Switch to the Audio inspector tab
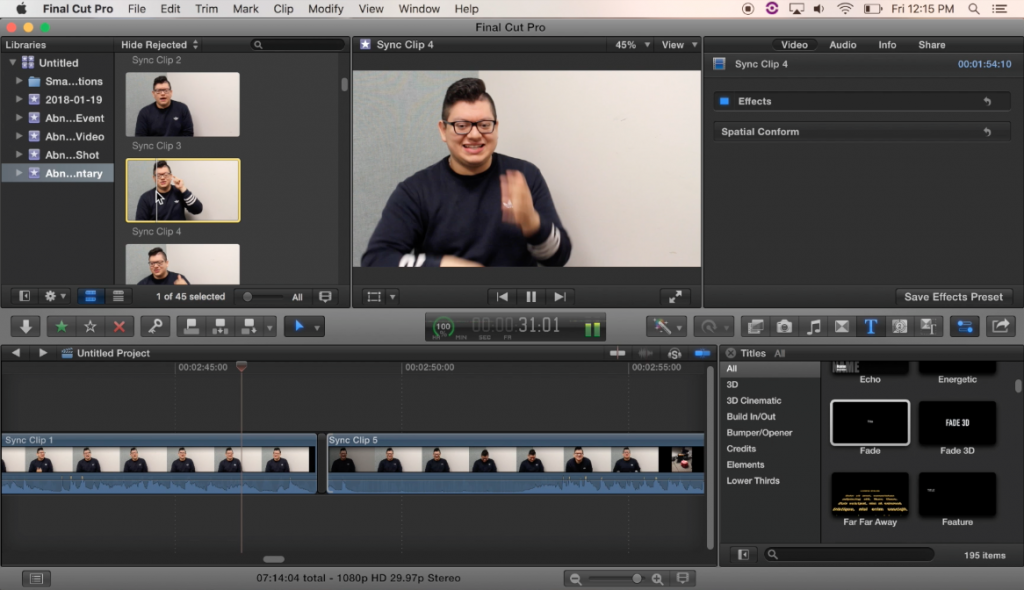The image size is (1024, 590). tap(842, 44)
